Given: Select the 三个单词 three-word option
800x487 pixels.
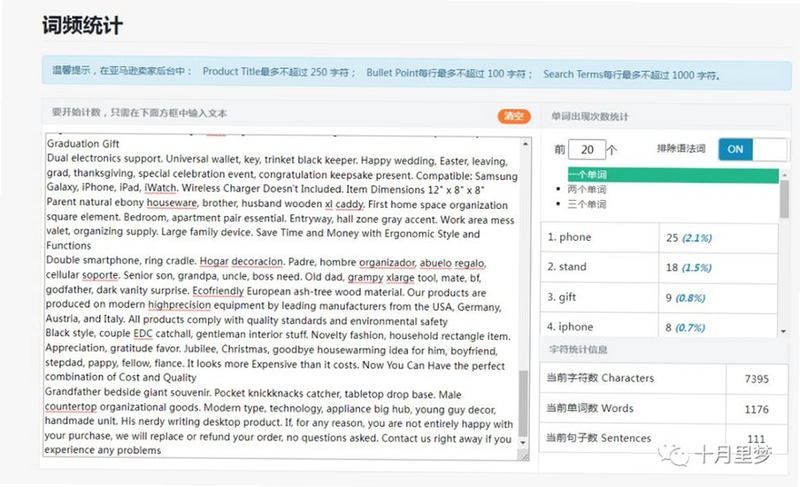Looking at the screenshot, I should pos(587,204).
